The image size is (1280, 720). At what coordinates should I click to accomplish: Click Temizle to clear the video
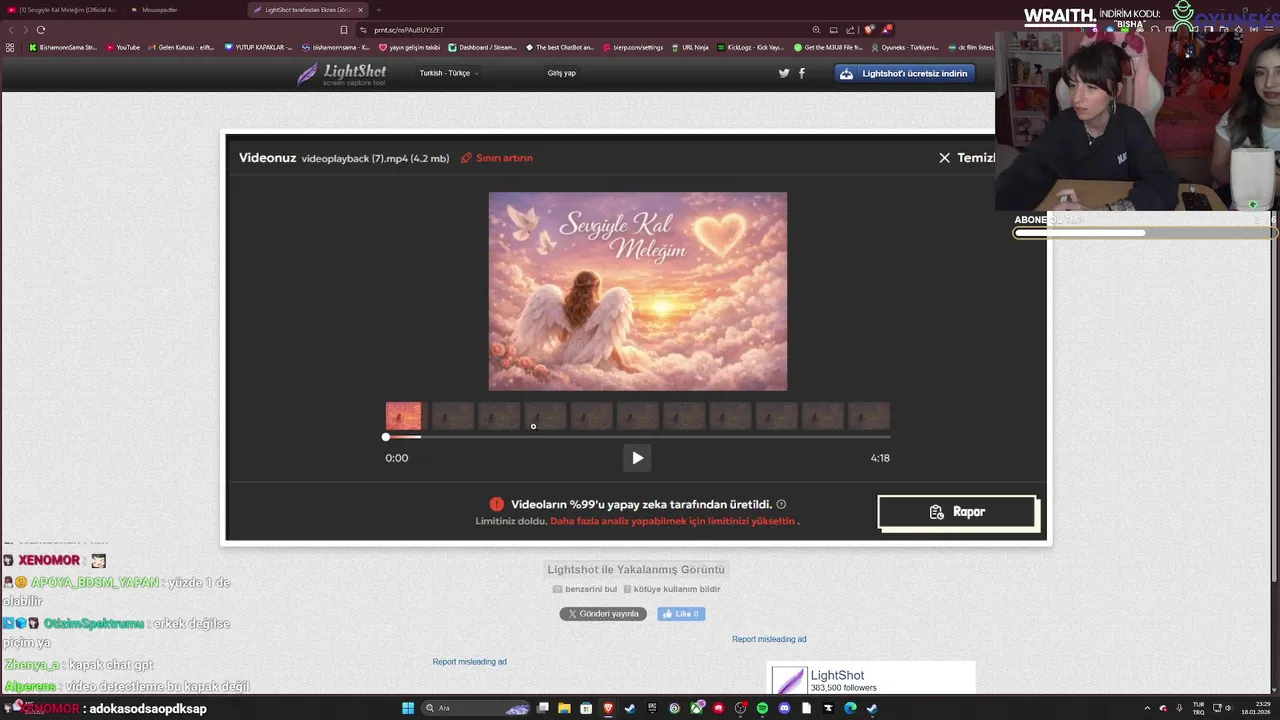[x=967, y=158]
